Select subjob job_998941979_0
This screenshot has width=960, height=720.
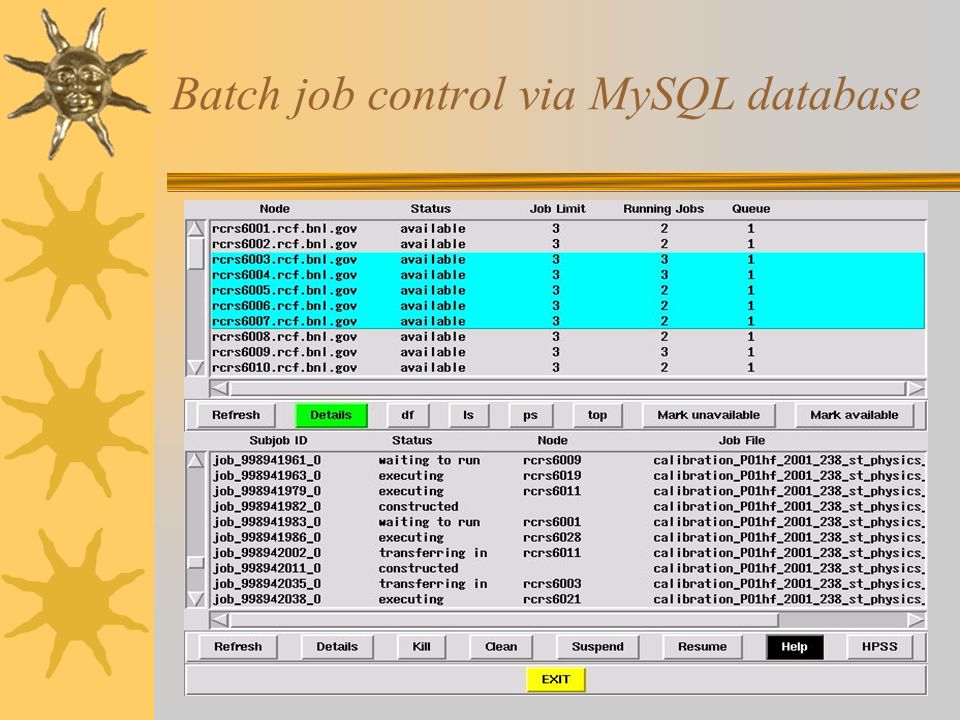point(567,491)
